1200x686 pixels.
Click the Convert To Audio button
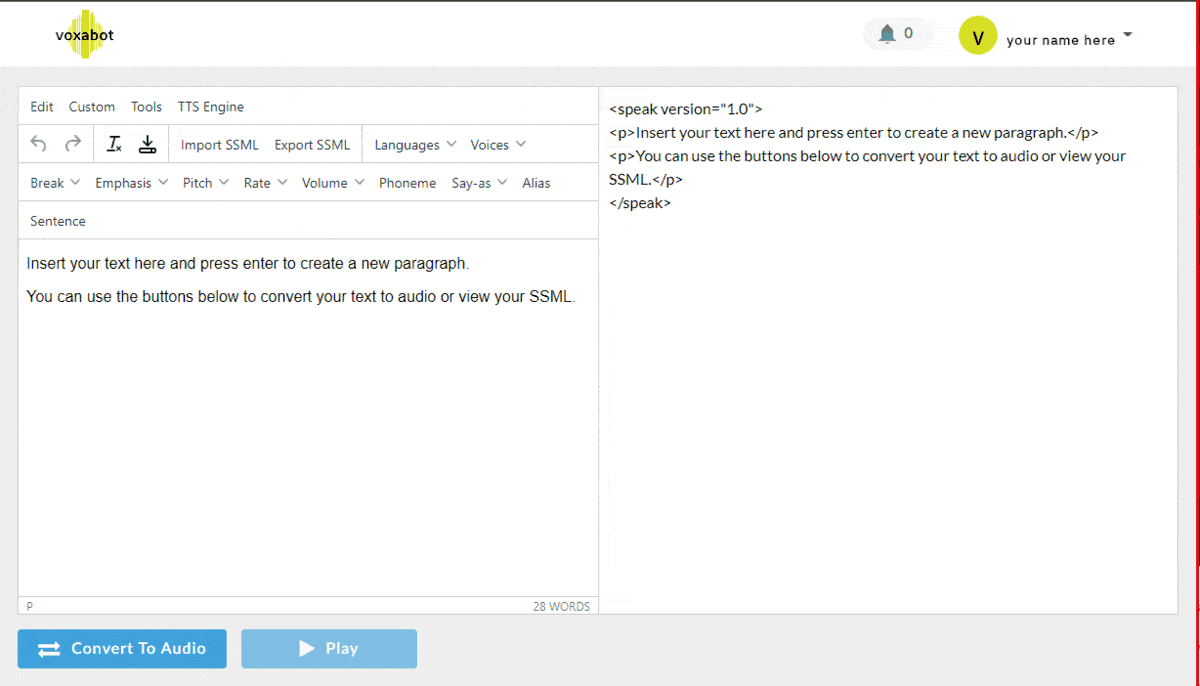click(122, 649)
